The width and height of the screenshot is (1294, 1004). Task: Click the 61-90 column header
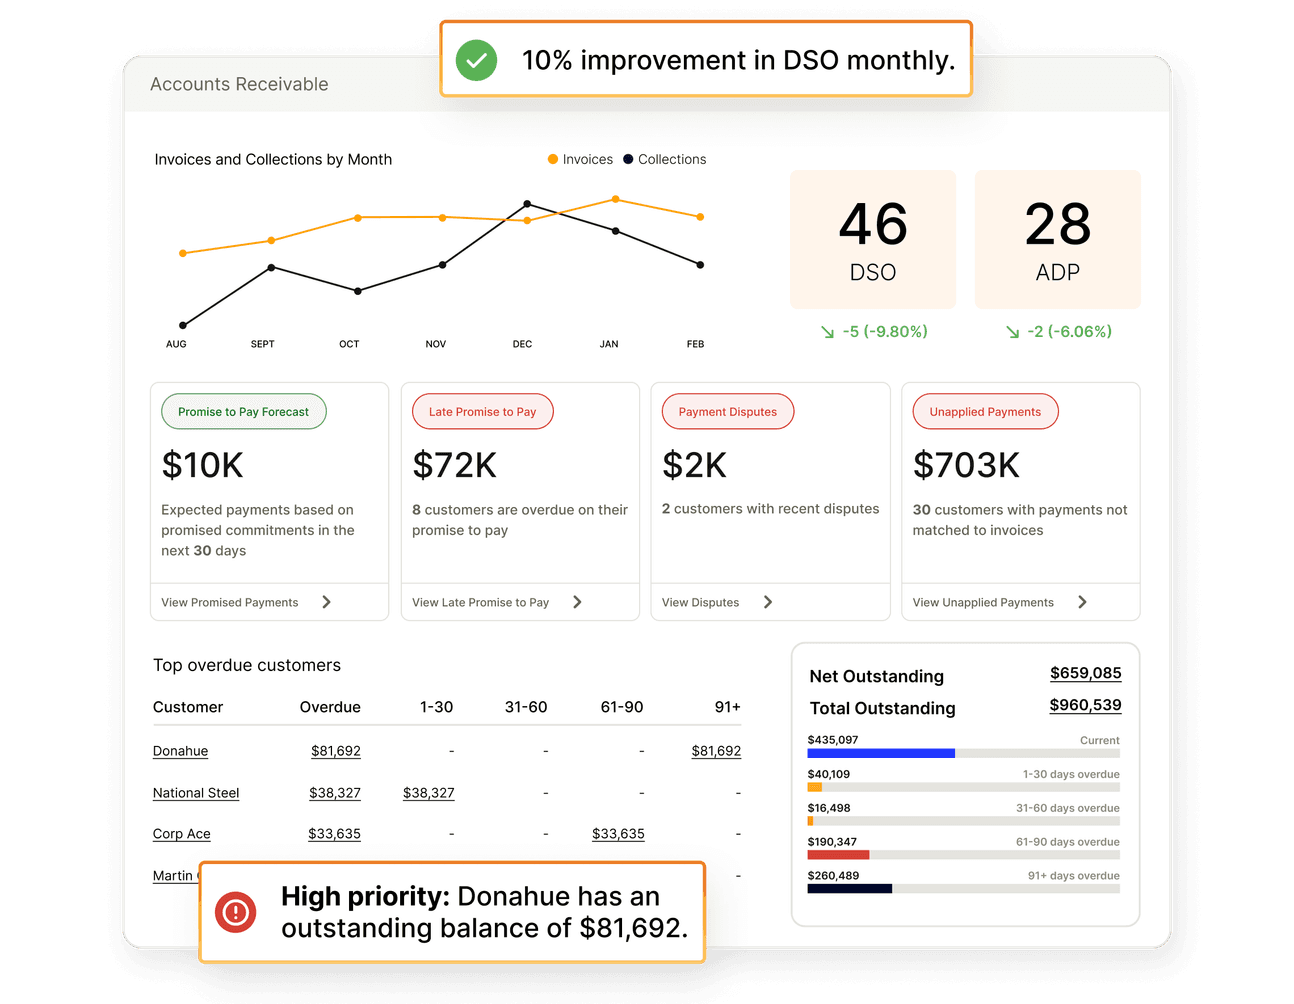[x=622, y=707]
